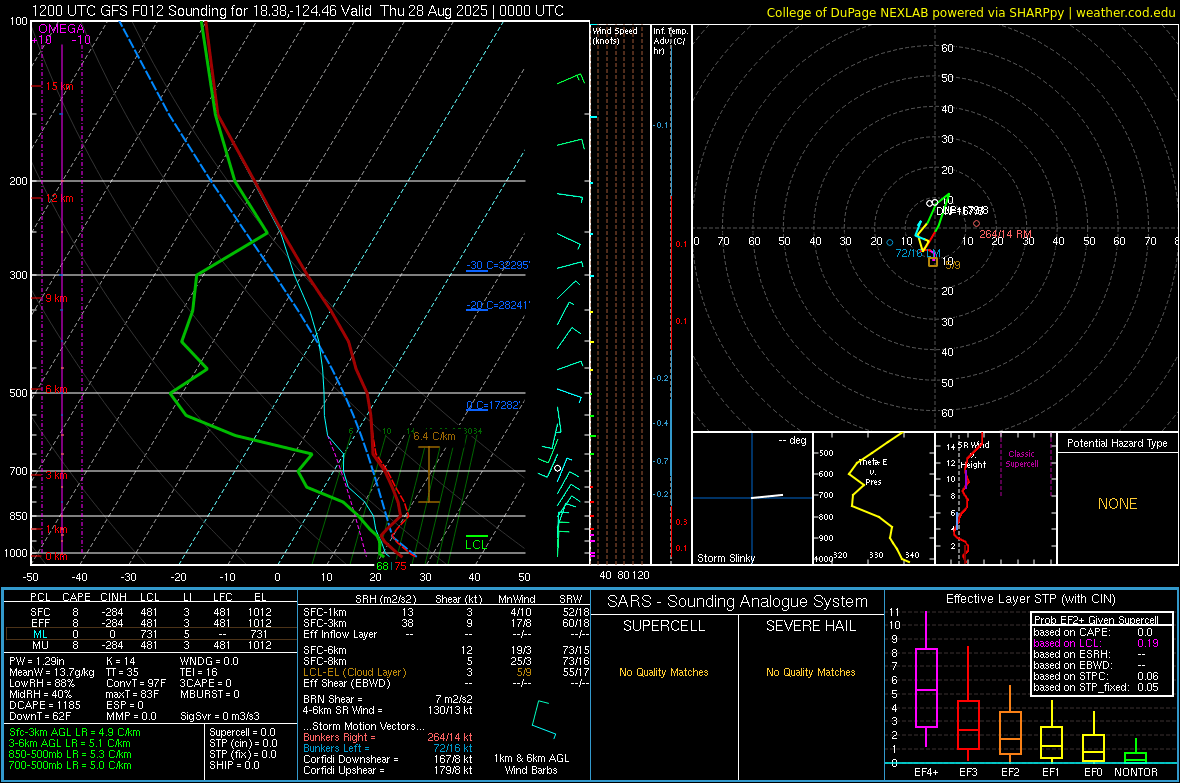Select the highlighted ML parcel row

click(149, 634)
